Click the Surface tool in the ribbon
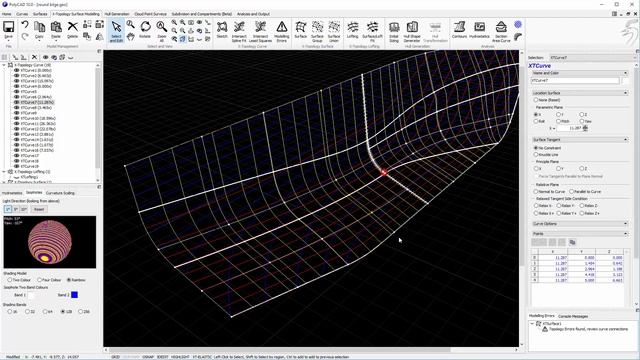Screen dimensions: 640x360 click(300, 27)
